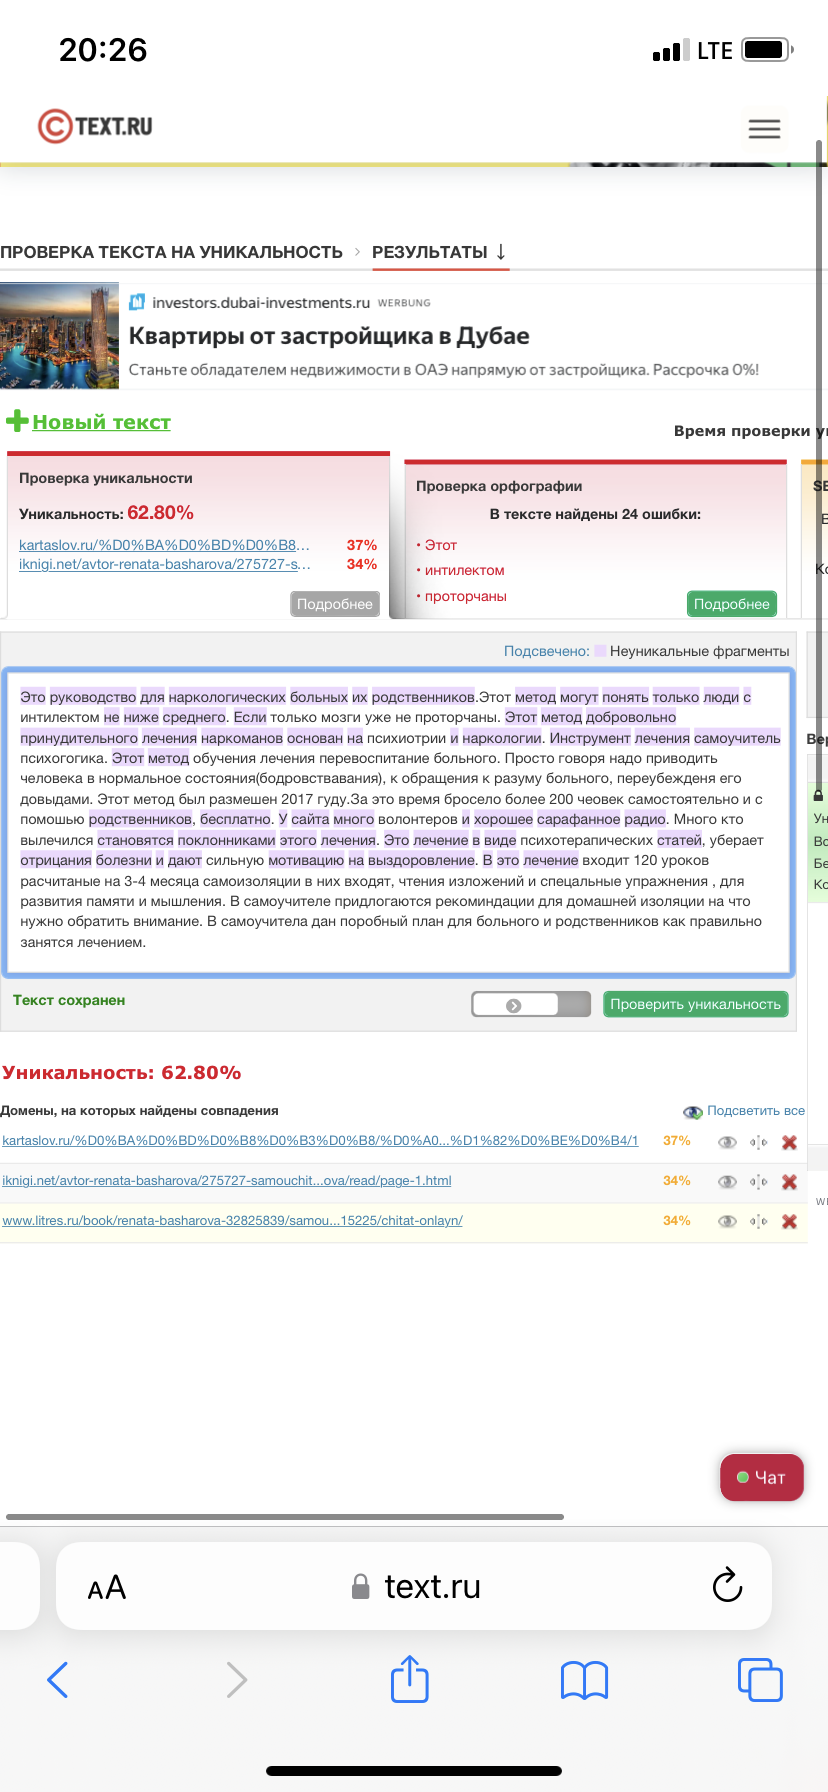The width and height of the screenshot is (828, 1792).
Task: Click misspelled word проторчаны in error list
Action: click(x=465, y=596)
